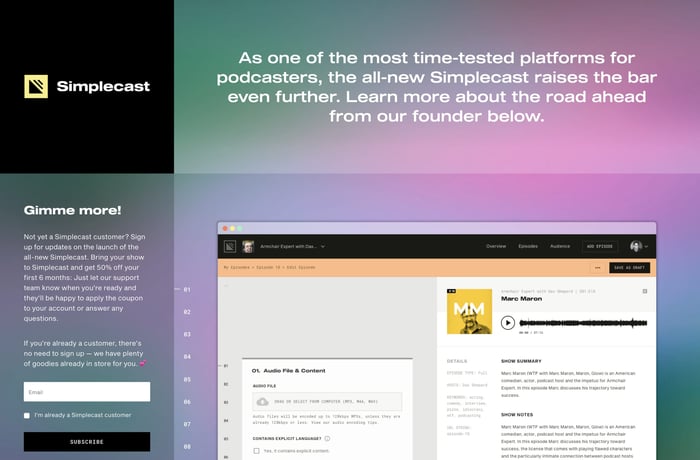This screenshot has width=700, height=460.
Task: Click the green maximize dot of the mock window
Action: click(x=239, y=228)
